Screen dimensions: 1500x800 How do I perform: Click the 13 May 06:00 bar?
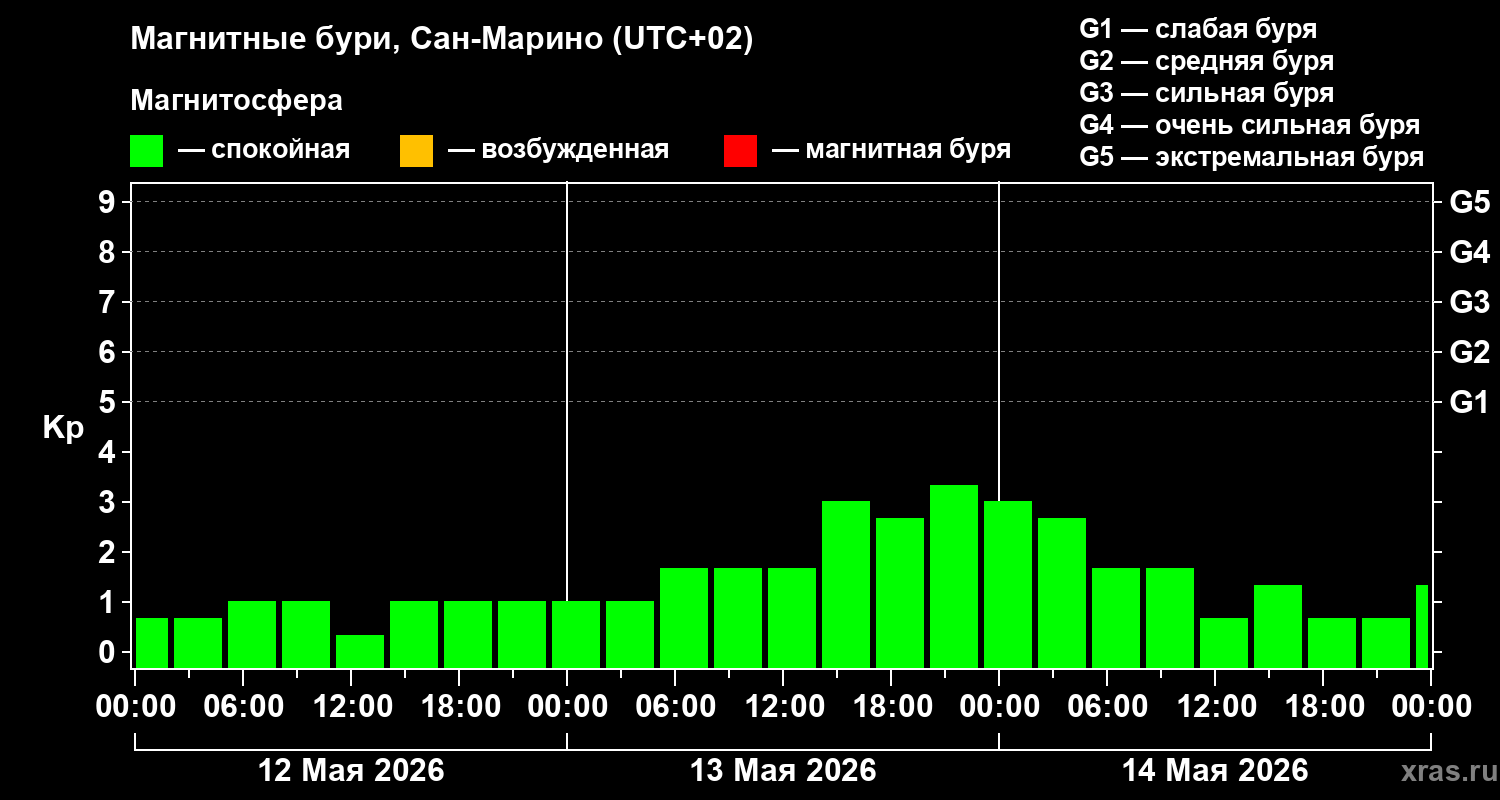(x=684, y=618)
